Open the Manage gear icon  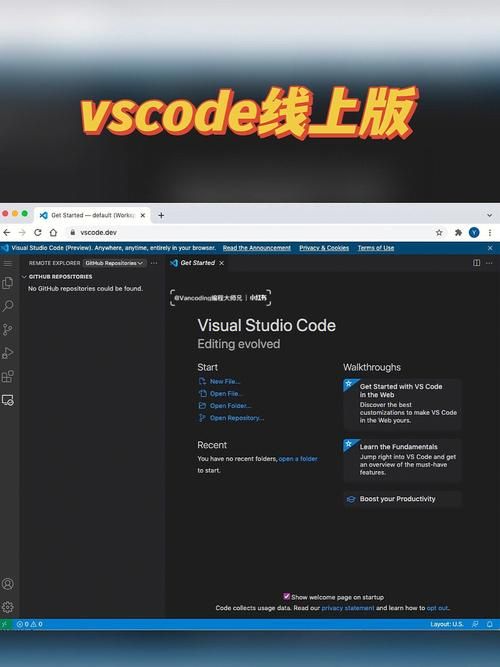(8, 607)
